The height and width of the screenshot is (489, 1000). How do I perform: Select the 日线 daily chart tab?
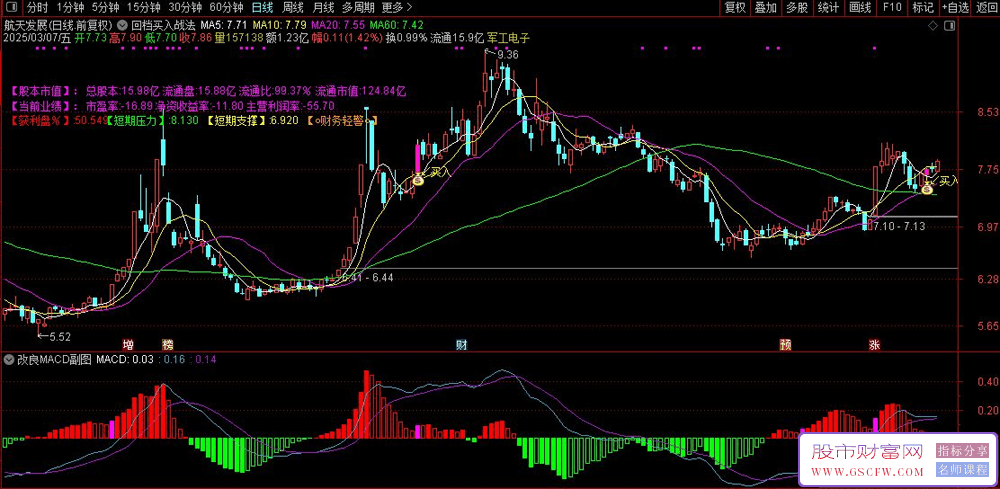[261, 8]
